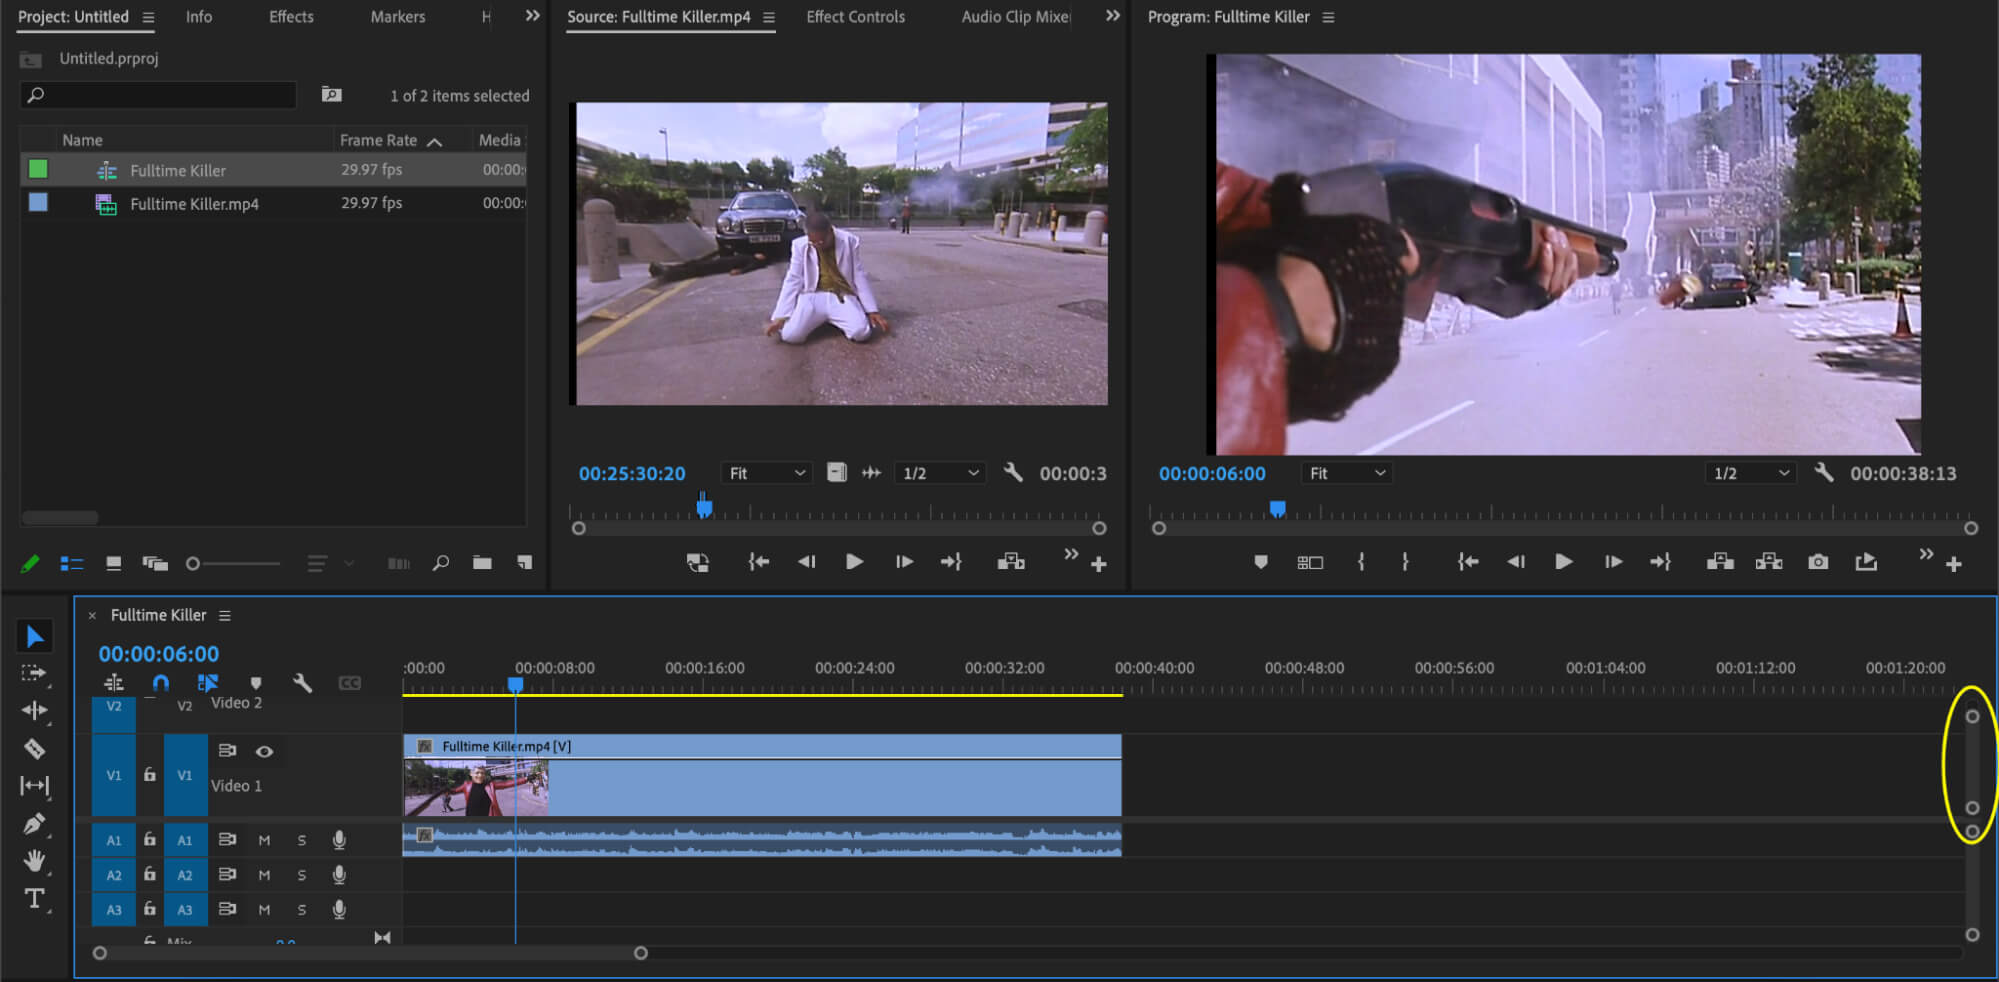Expand Program monitor button overflow chevron
1999x982 pixels.
point(1925,554)
